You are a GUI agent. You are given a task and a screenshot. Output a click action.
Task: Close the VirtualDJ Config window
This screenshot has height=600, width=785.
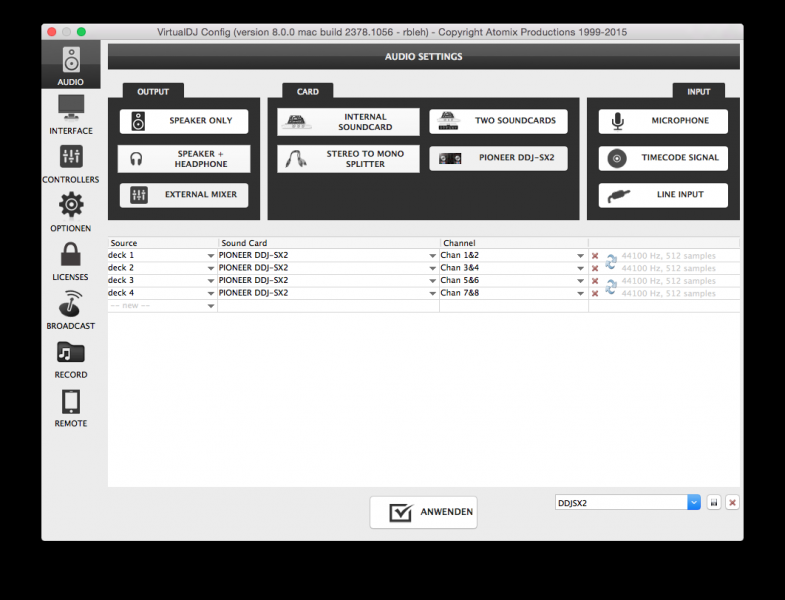(52, 32)
